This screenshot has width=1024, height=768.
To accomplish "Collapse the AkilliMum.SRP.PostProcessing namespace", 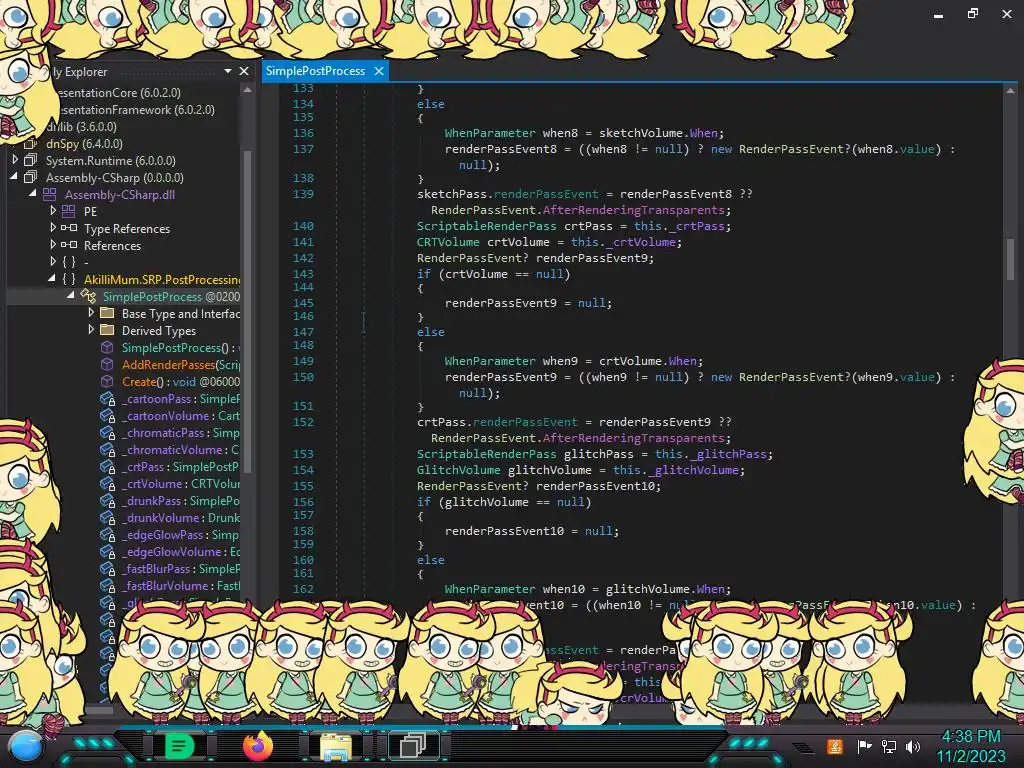I will 52,279.
